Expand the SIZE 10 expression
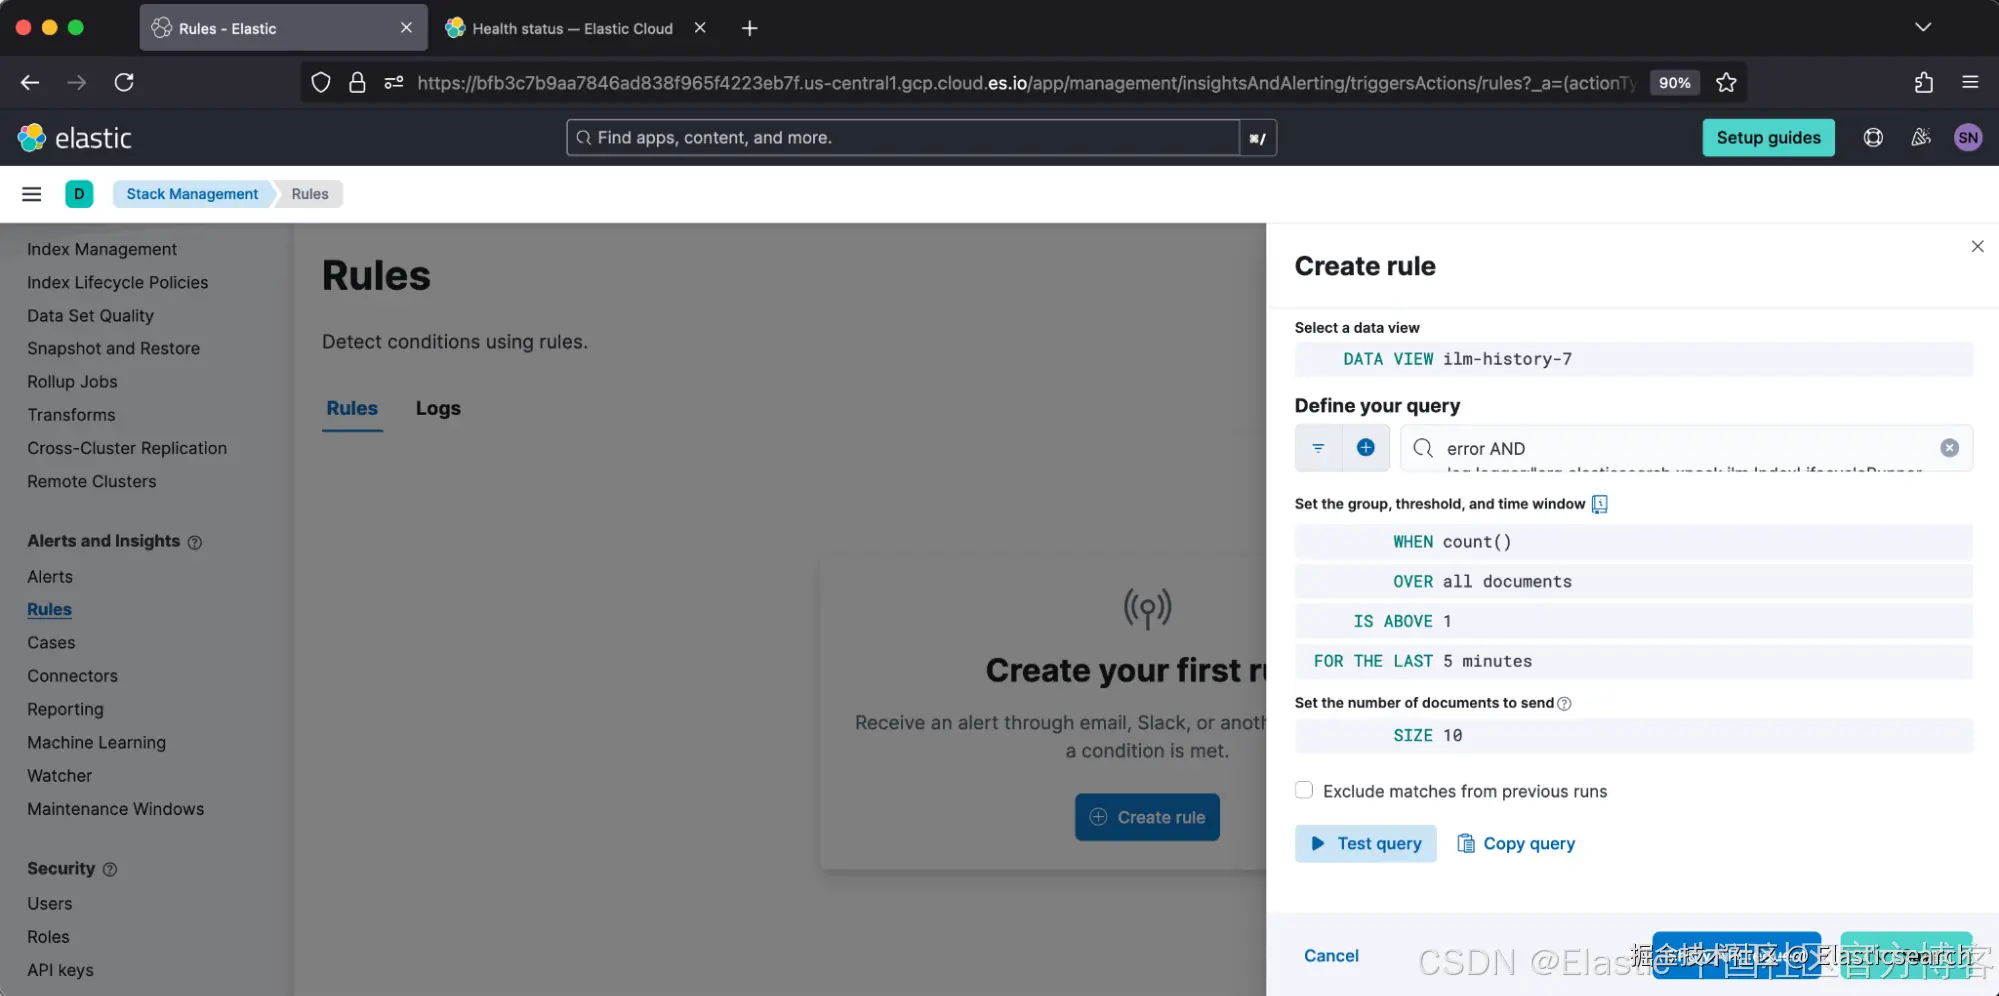The width and height of the screenshot is (1999, 996). [1634, 735]
